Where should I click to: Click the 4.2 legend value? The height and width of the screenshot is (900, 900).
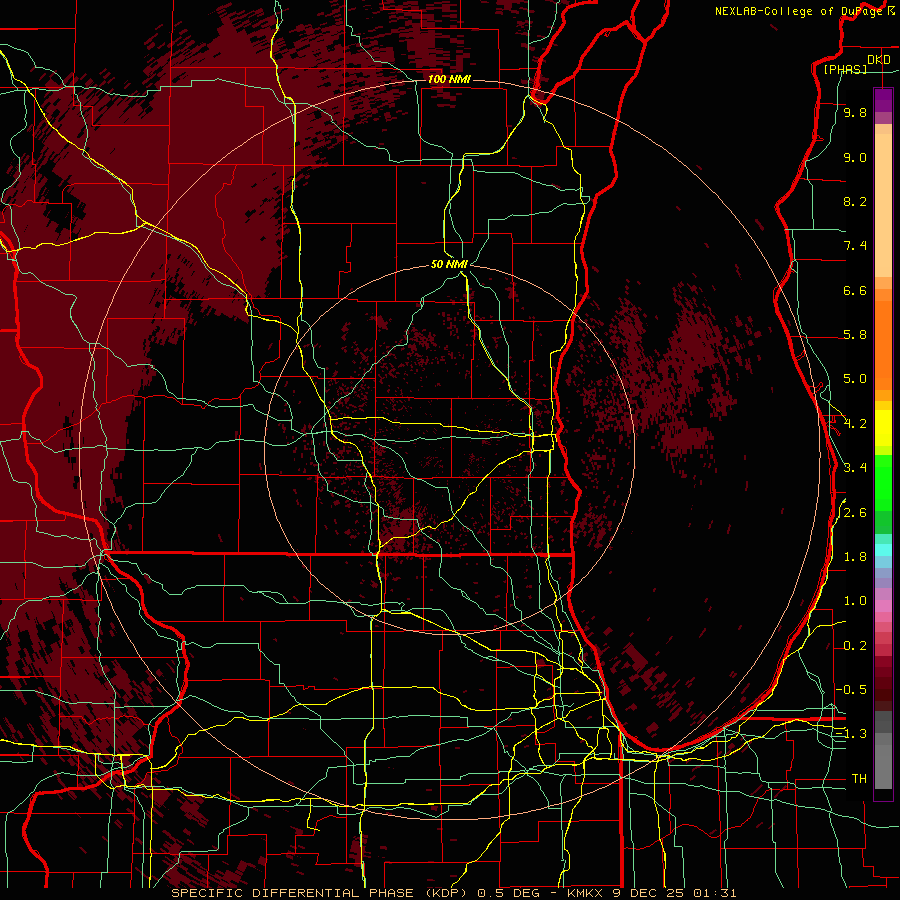coord(855,424)
